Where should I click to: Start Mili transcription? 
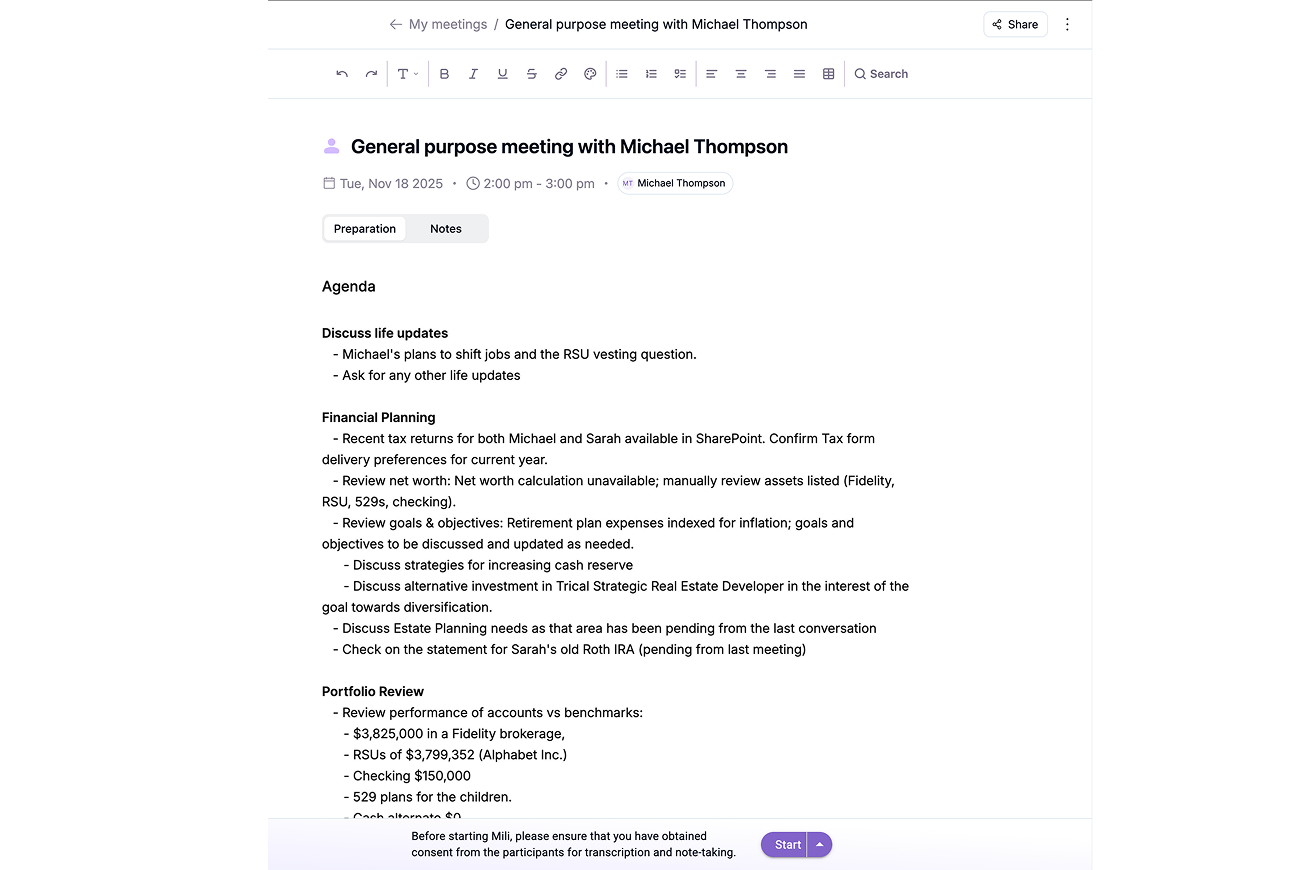click(787, 845)
